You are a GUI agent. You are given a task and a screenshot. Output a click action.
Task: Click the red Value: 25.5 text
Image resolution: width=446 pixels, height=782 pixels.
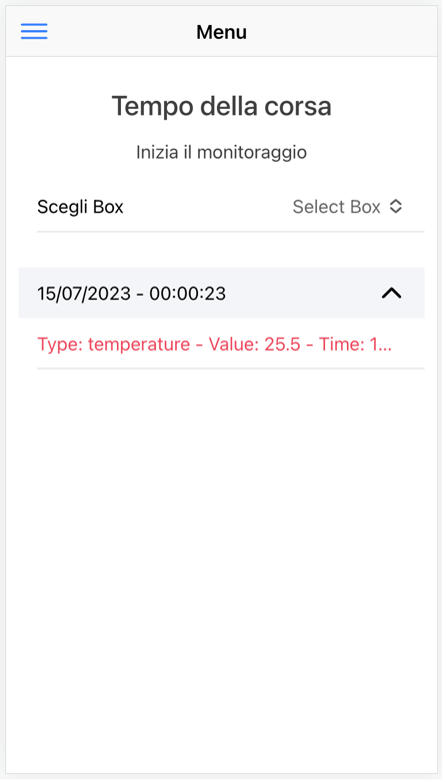tap(254, 344)
